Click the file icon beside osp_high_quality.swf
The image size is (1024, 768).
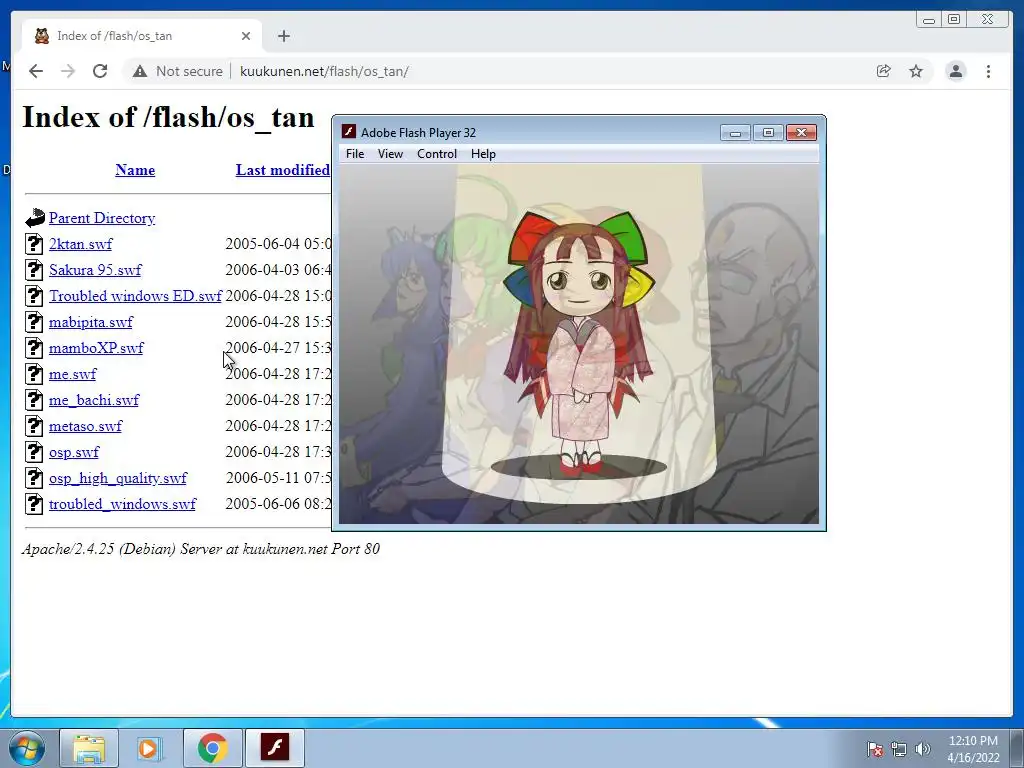tap(34, 478)
